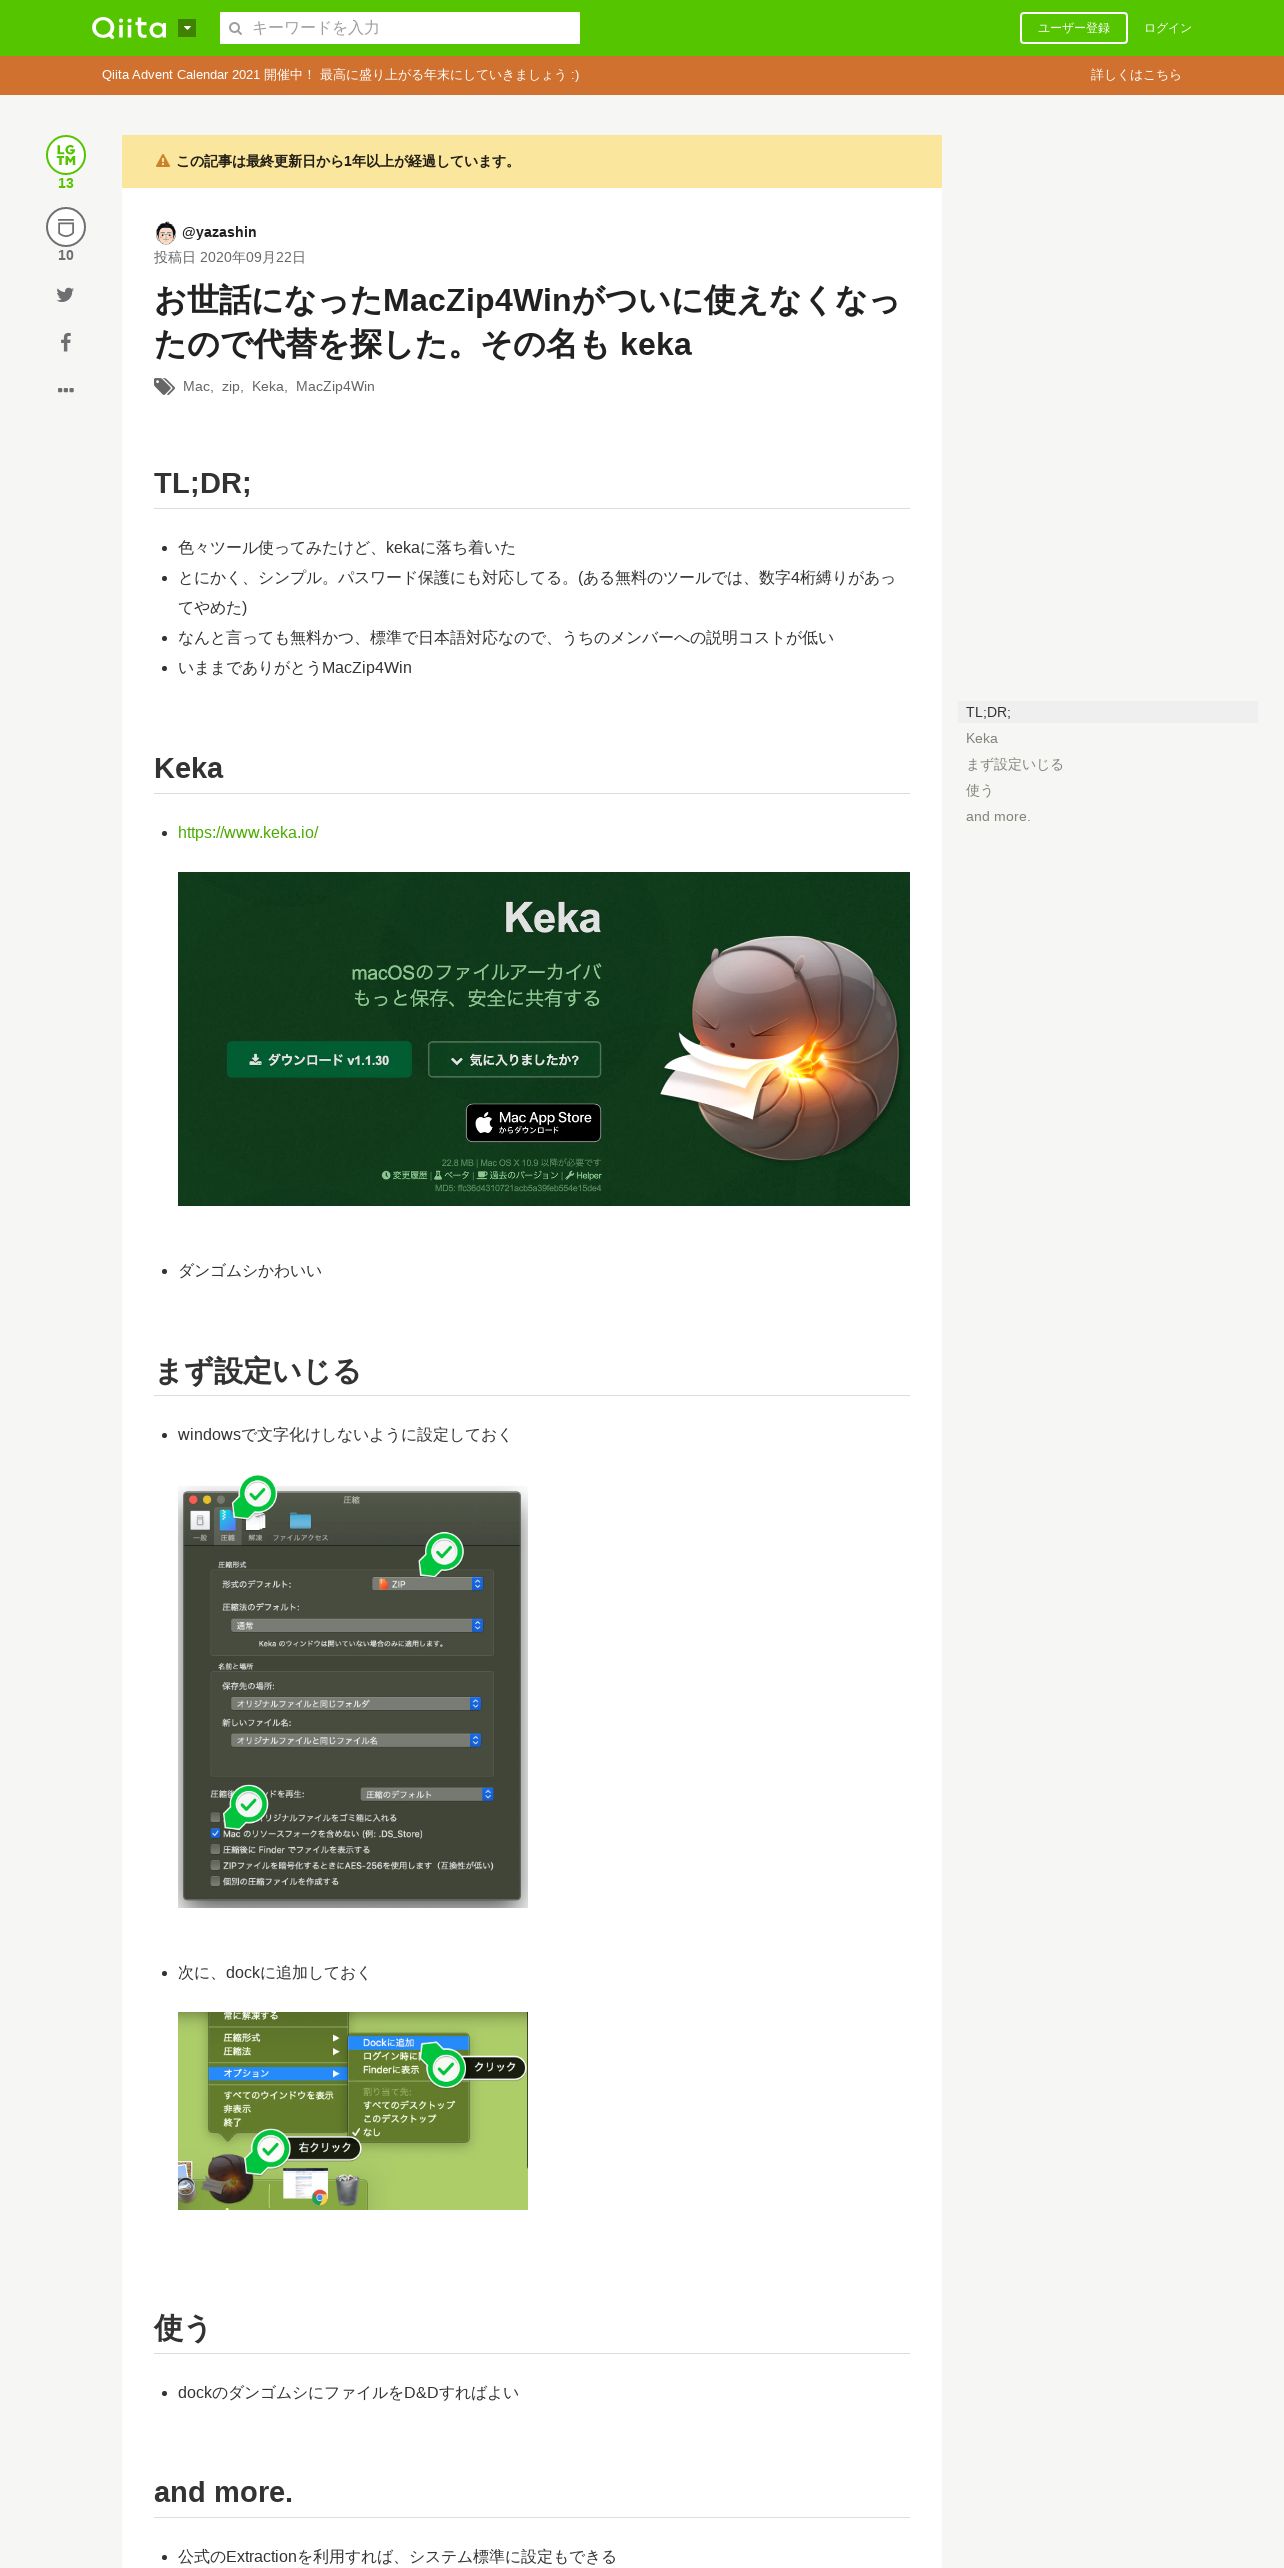
Task: Click the Mac tag
Action: [x=196, y=386]
